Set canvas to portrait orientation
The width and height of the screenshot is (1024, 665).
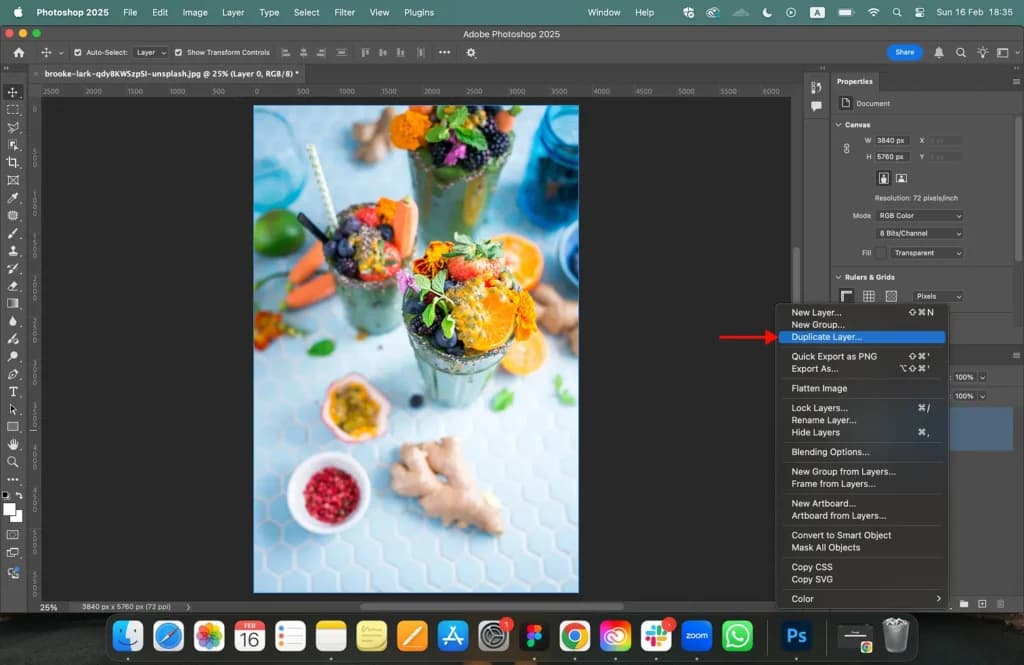[884, 178]
